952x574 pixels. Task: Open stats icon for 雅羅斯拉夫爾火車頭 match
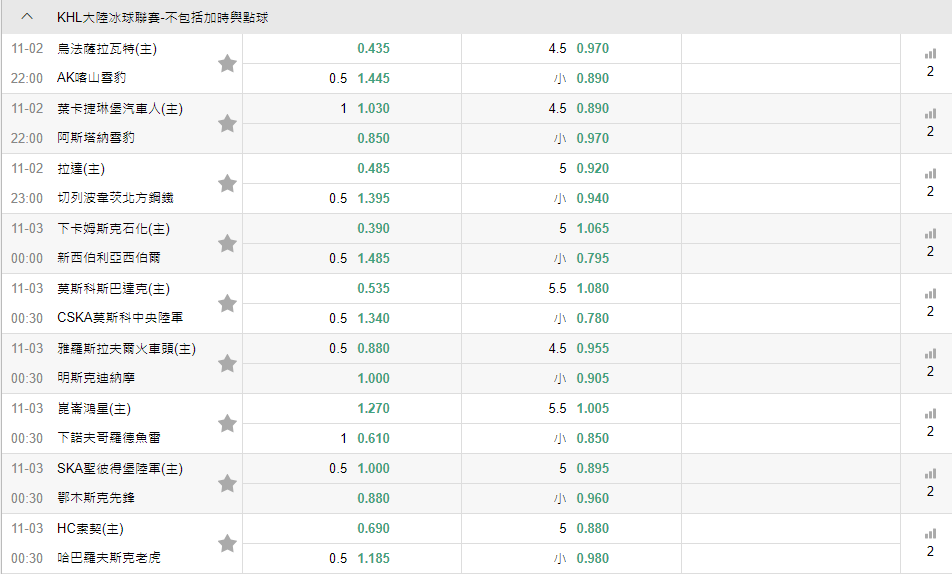click(930, 354)
